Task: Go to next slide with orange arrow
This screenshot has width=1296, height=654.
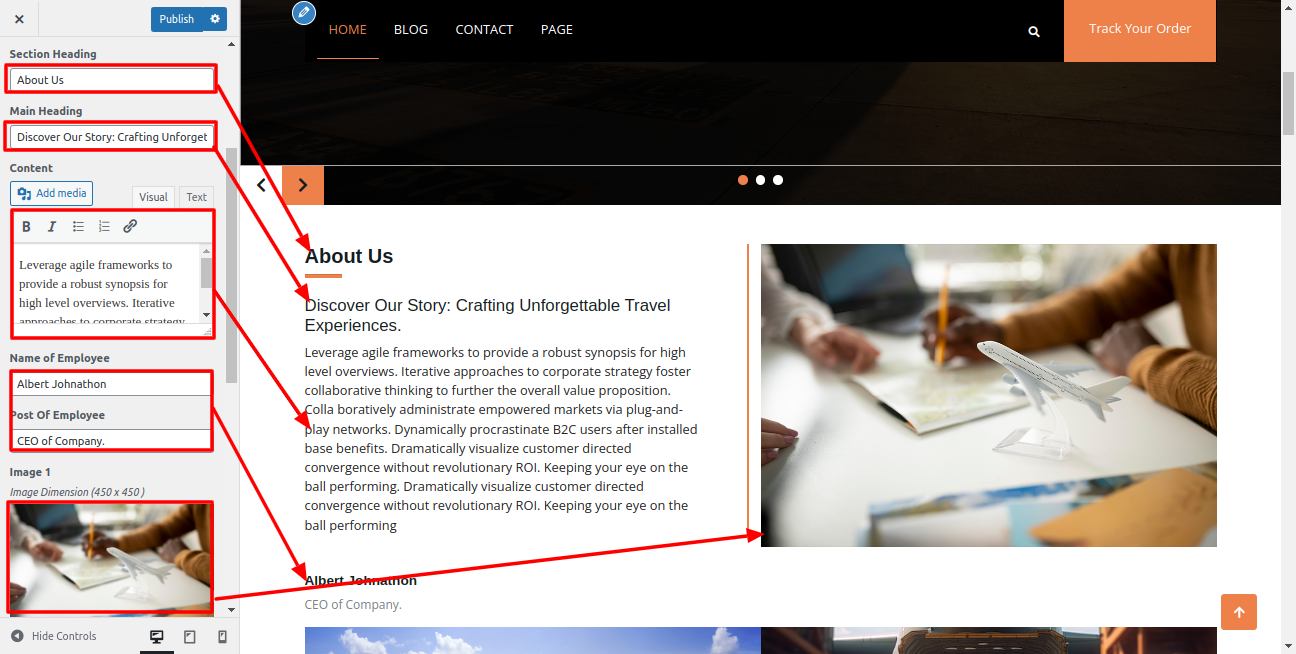Action: coord(303,185)
